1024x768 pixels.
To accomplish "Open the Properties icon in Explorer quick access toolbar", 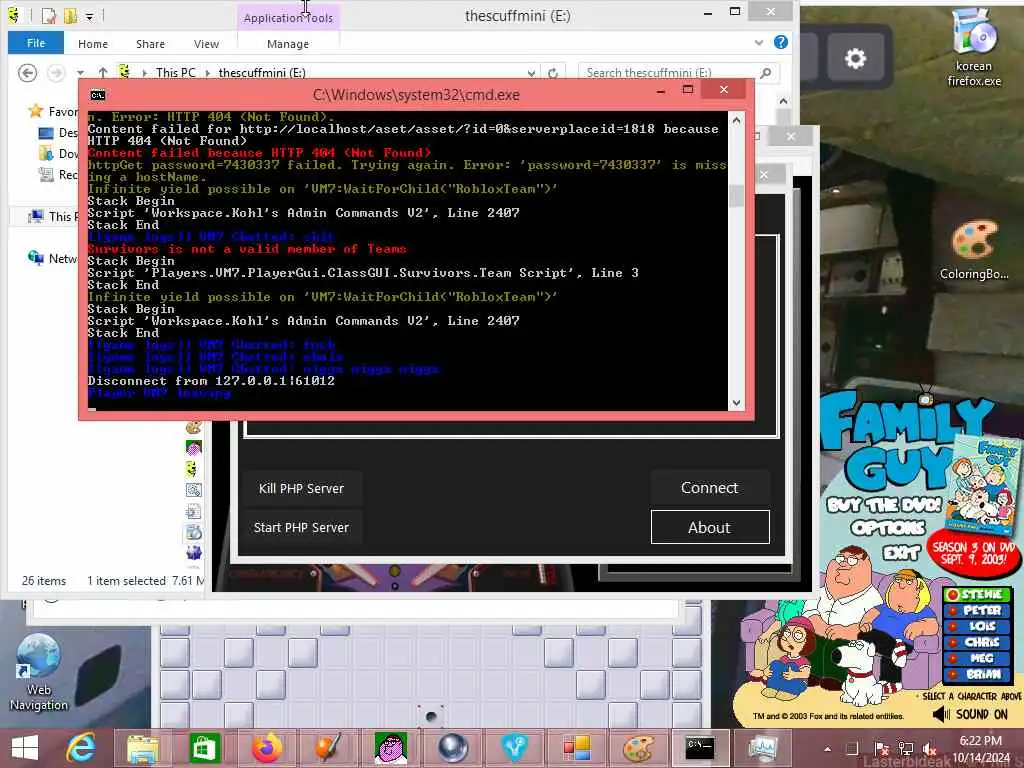I will pos(48,15).
